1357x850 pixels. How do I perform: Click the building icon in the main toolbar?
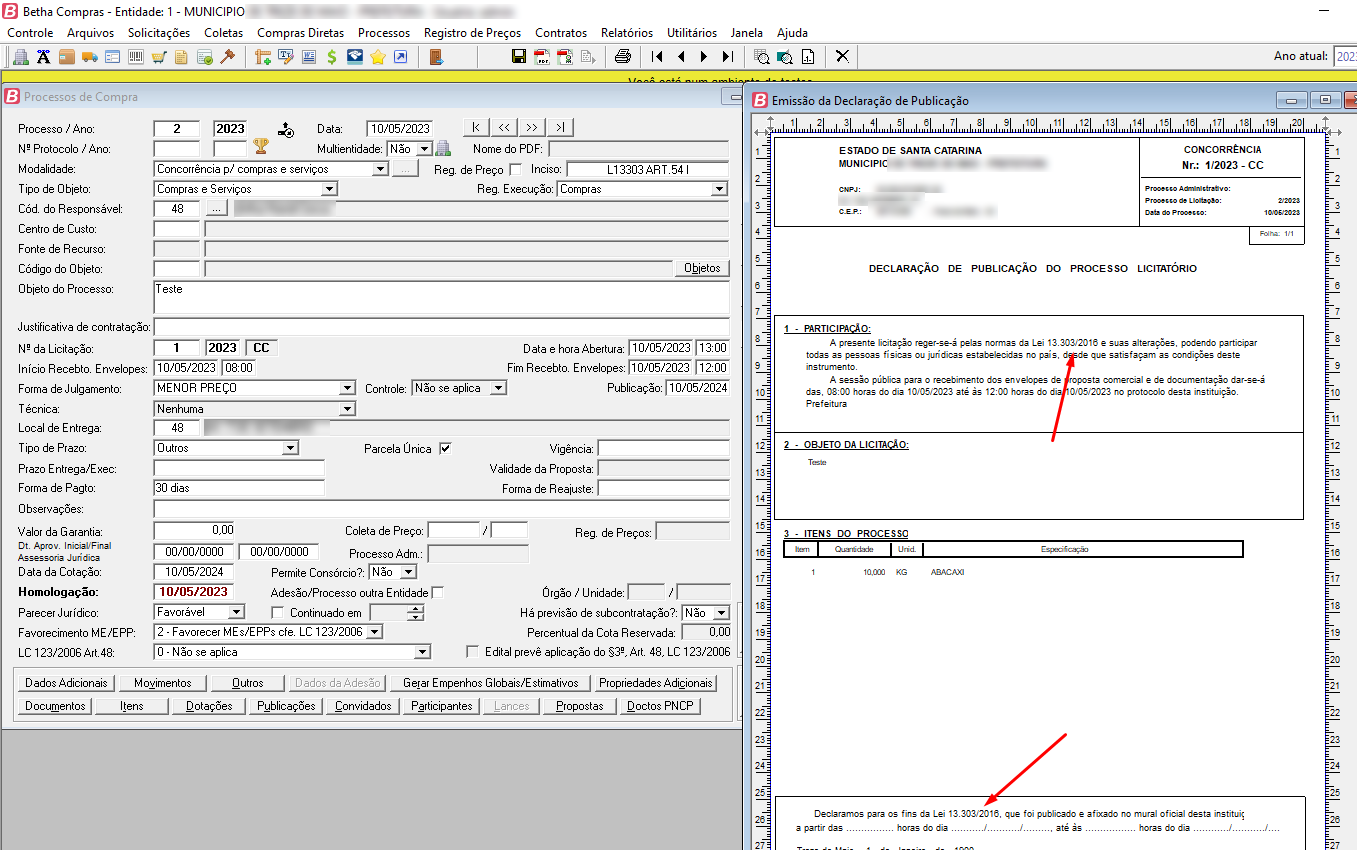(20, 57)
